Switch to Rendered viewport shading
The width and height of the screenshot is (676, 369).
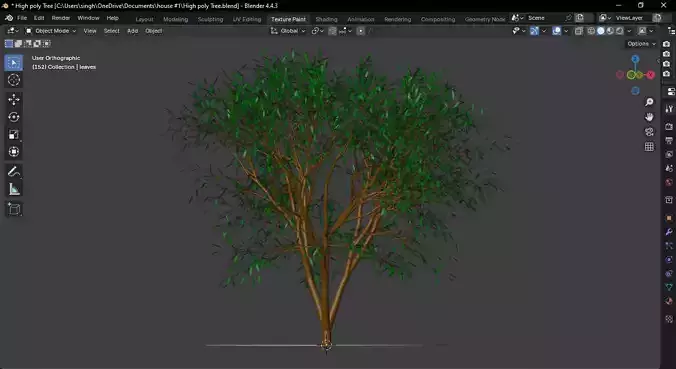point(620,31)
